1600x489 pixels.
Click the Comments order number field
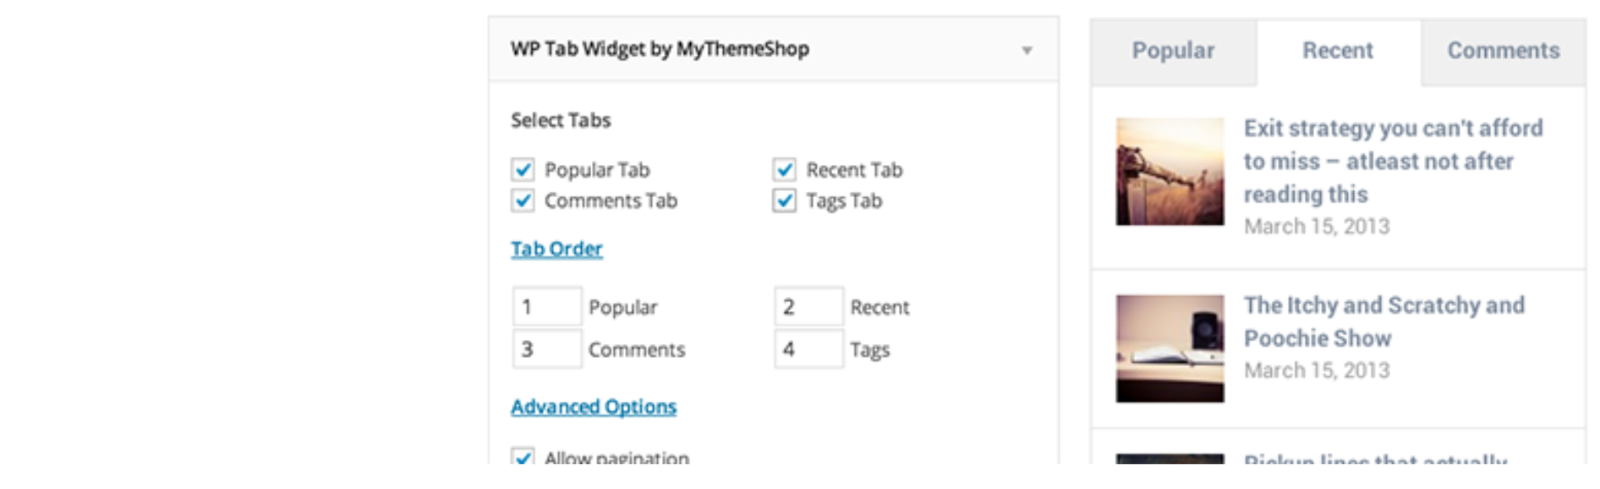point(547,349)
